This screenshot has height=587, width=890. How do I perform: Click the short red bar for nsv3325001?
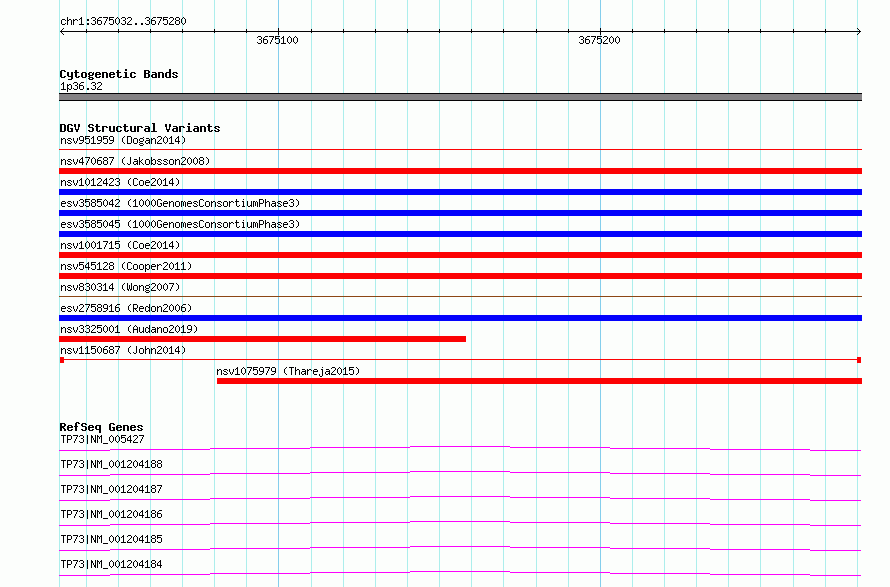coord(262,339)
